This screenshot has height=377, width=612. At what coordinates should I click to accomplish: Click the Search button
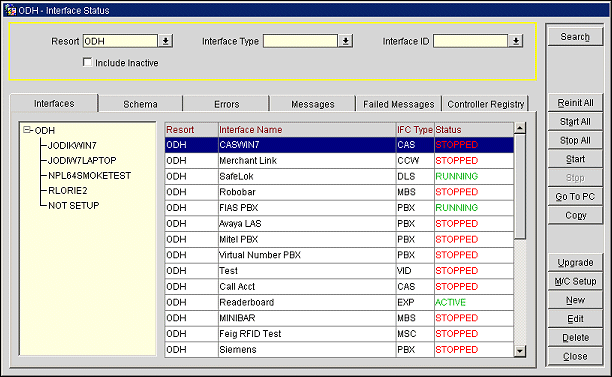tap(575, 37)
